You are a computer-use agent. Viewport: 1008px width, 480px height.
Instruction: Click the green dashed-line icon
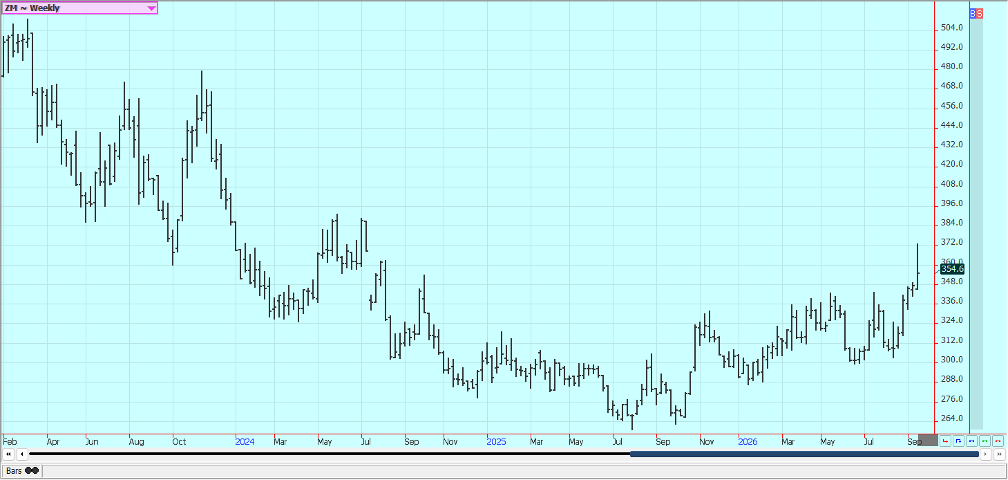pos(985,441)
